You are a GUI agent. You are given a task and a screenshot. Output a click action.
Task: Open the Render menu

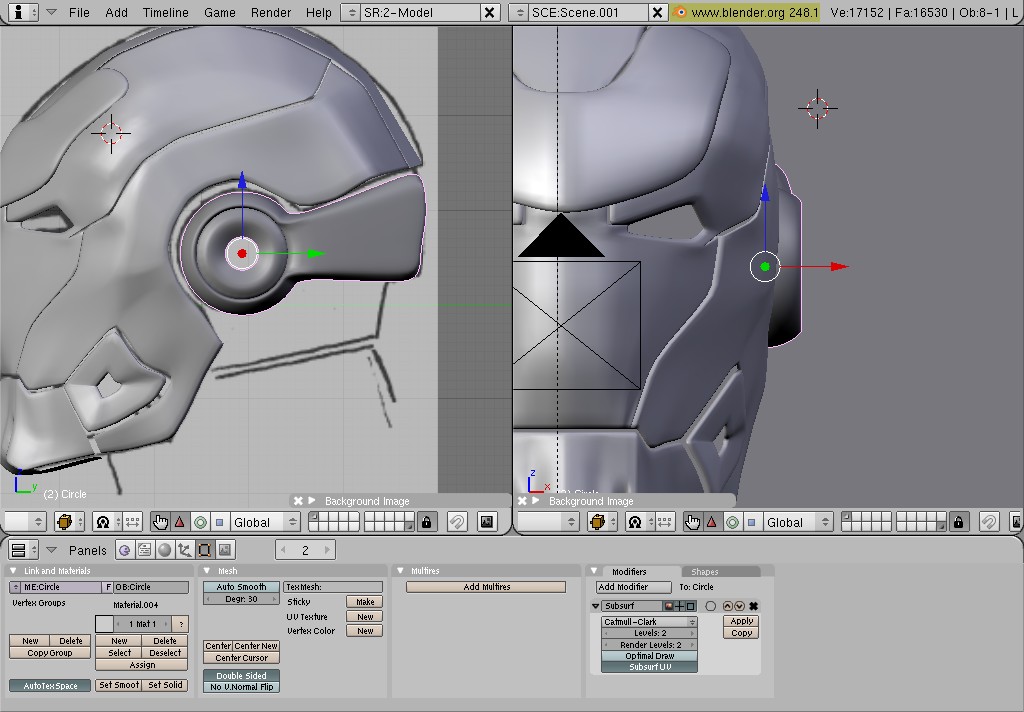click(271, 12)
